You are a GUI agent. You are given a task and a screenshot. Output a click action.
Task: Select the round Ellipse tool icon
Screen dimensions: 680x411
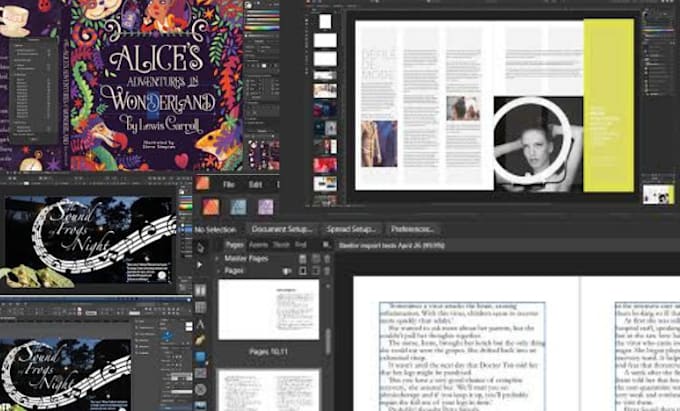[200, 390]
